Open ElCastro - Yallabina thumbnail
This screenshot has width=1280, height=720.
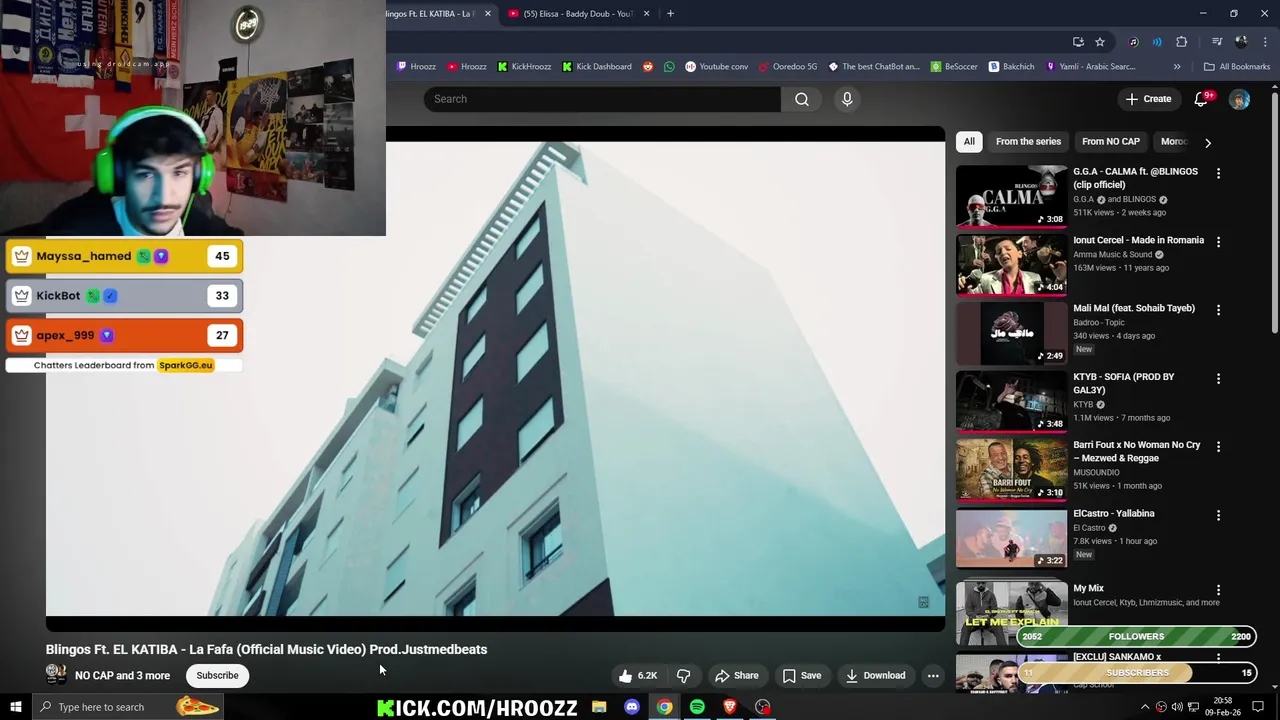pos(1011,539)
